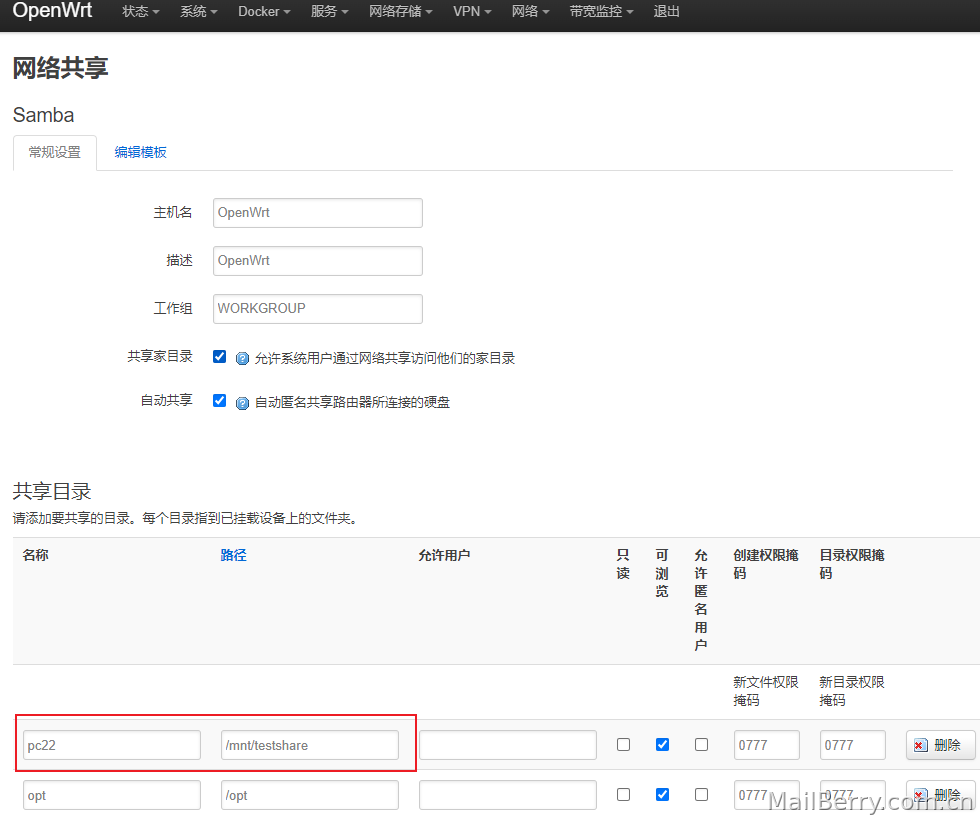Click the name field containing opt

[112, 795]
